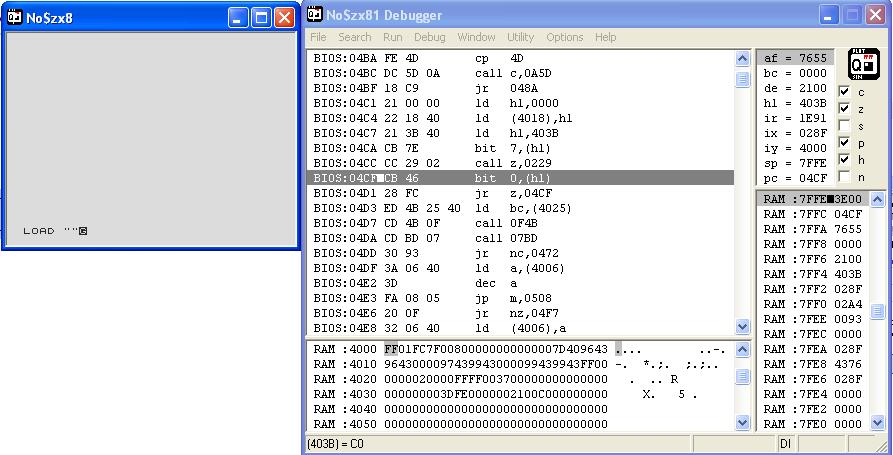Image resolution: width=893 pixels, height=455 pixels.
Task: Toggle the zero flag 'z' checkbox
Action: [844, 108]
